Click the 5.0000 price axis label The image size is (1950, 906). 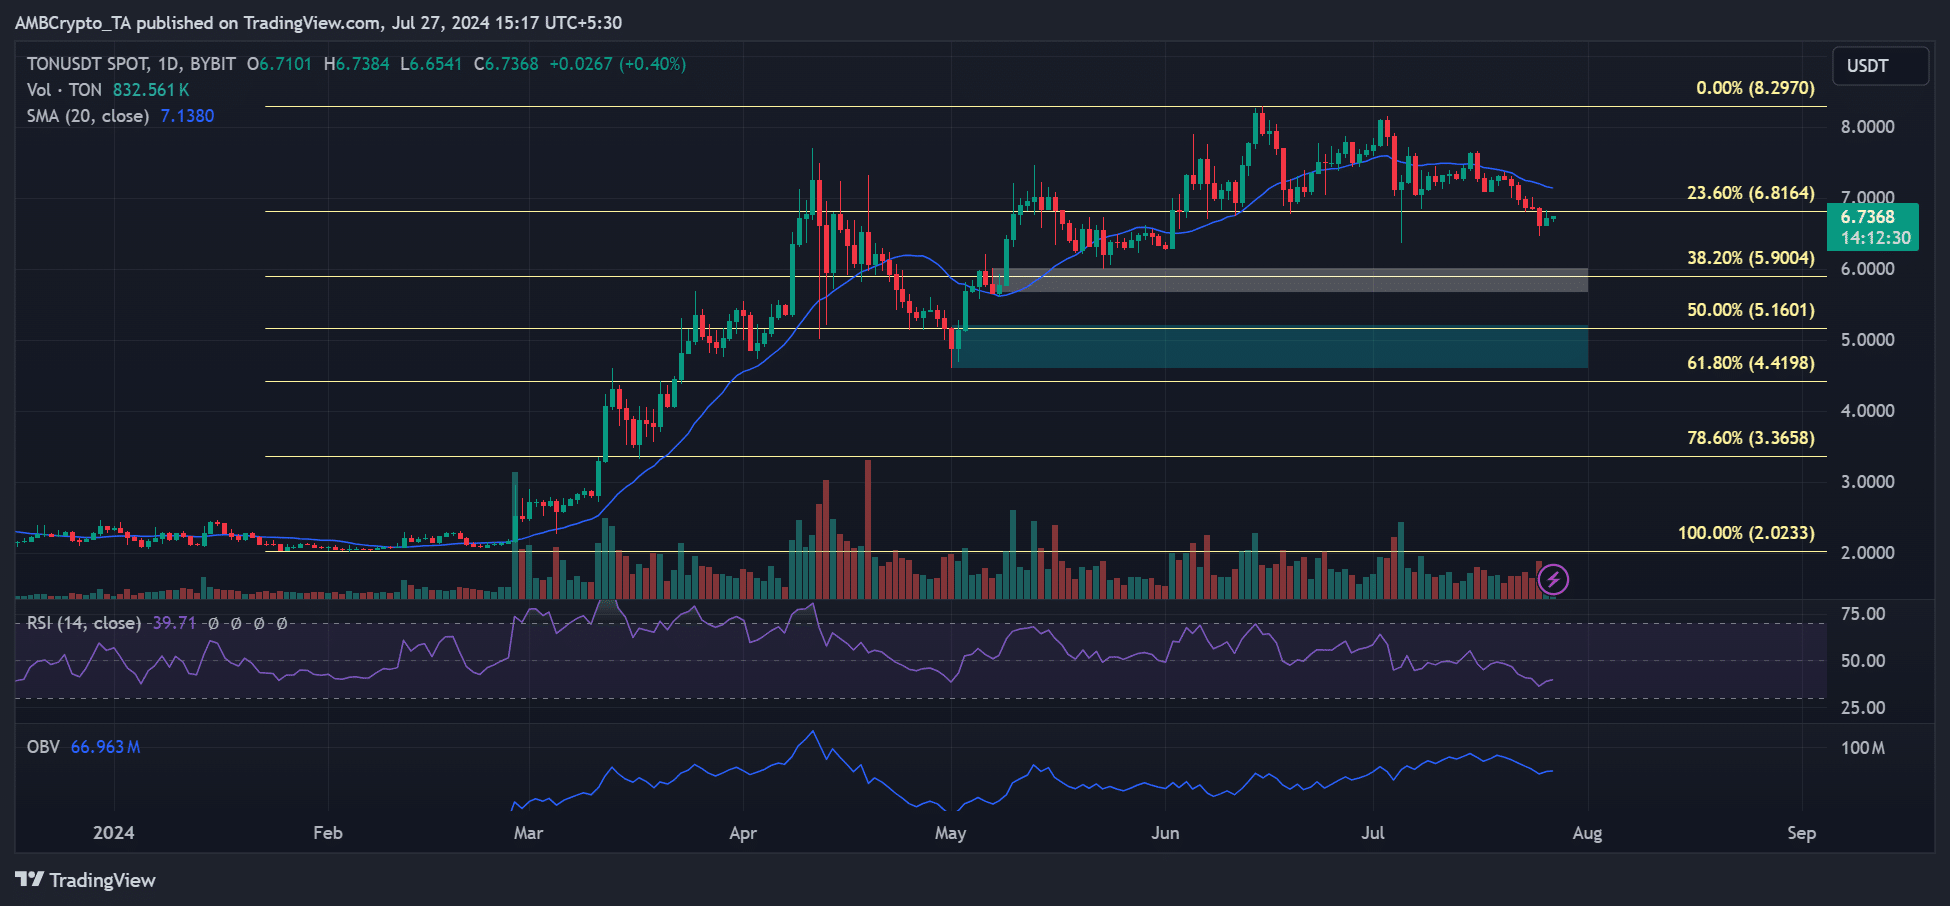(1868, 340)
